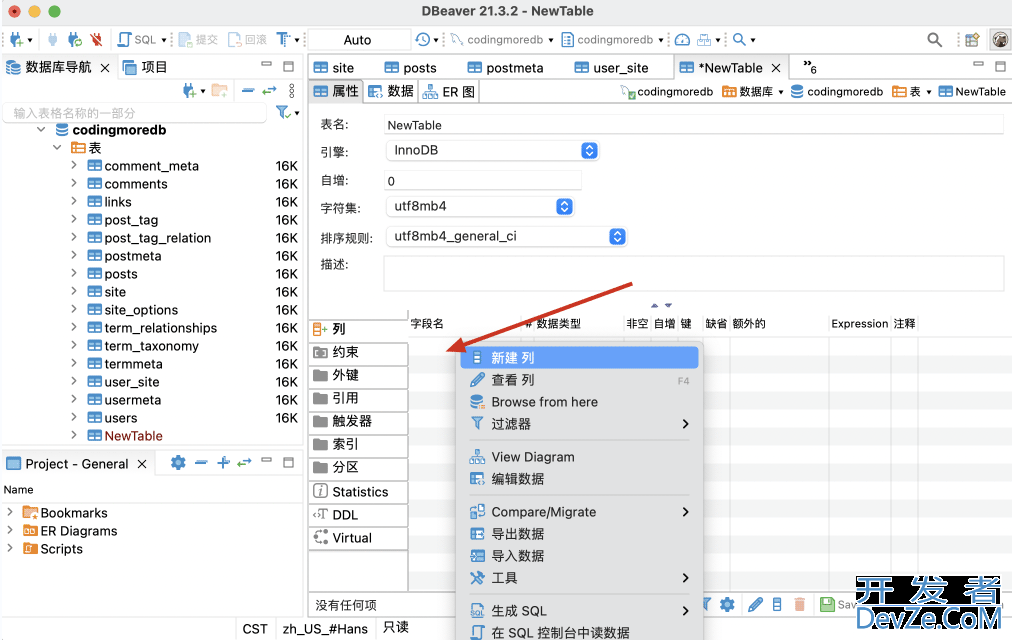Viewport: 1012px width, 640px height.
Task: Show hidden editor tabs overflow
Action: 809,66
